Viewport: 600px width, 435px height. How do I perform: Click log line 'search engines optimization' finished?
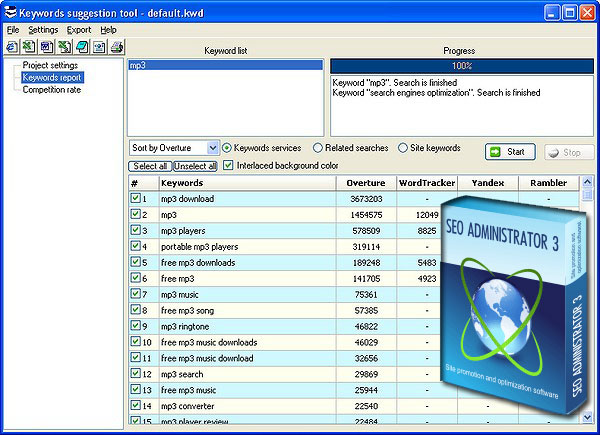point(436,93)
